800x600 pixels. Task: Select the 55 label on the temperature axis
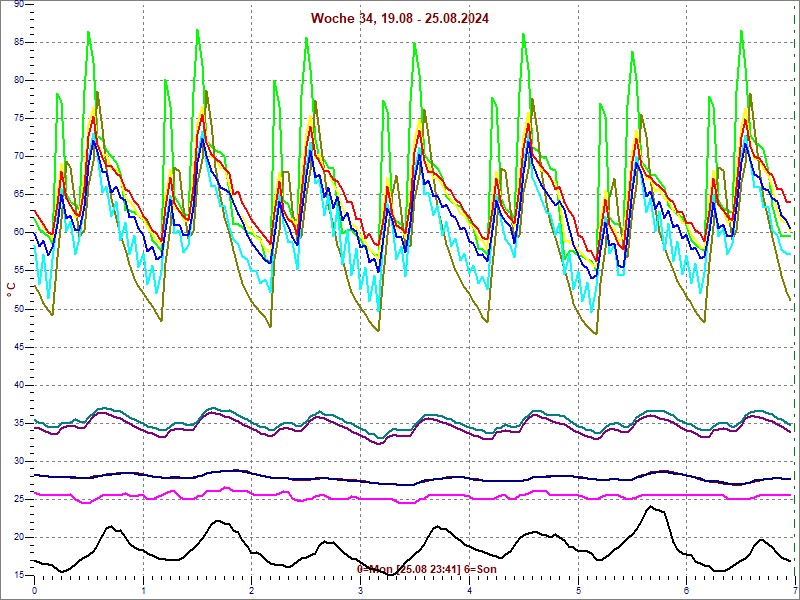(18, 271)
